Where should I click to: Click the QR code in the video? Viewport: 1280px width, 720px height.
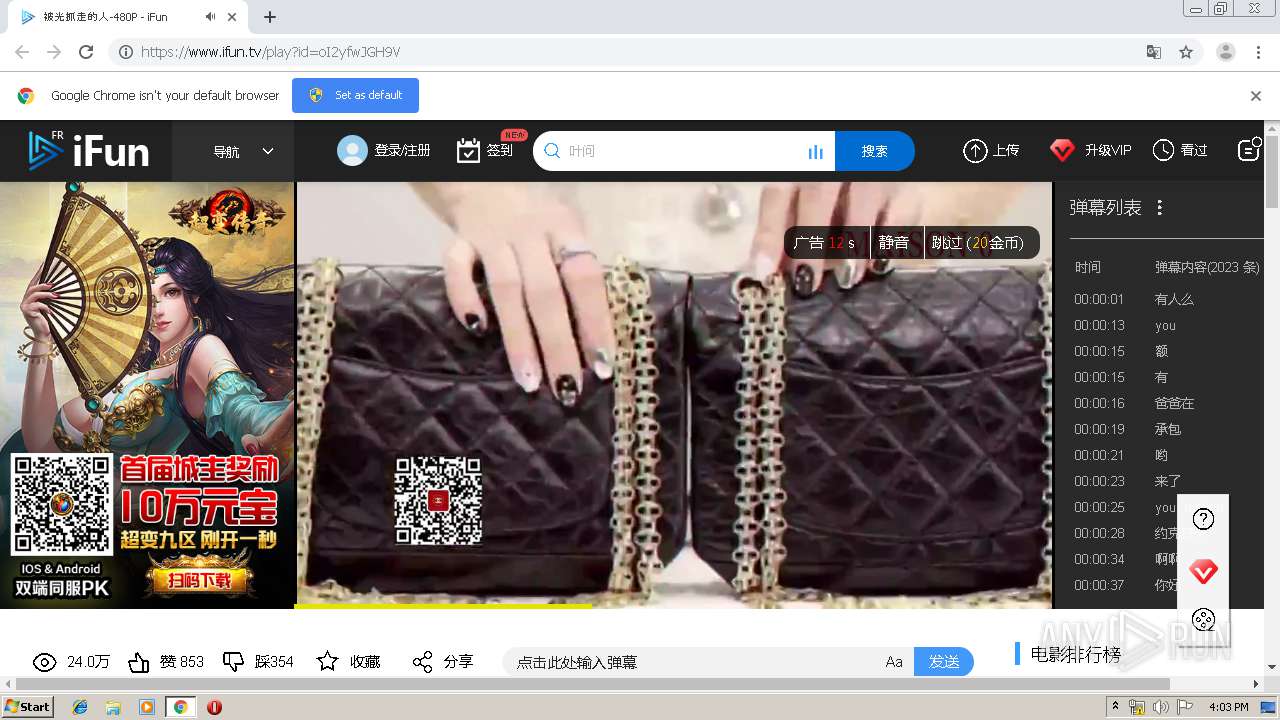(438, 500)
